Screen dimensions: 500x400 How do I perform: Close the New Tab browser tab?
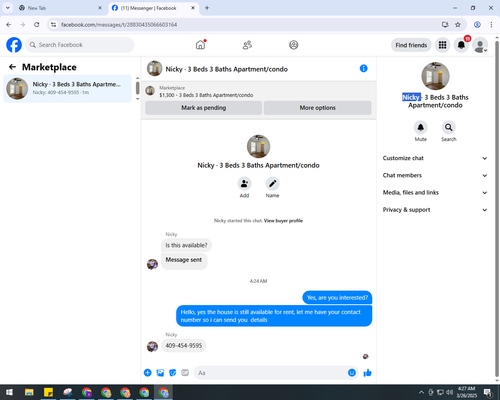100,8
